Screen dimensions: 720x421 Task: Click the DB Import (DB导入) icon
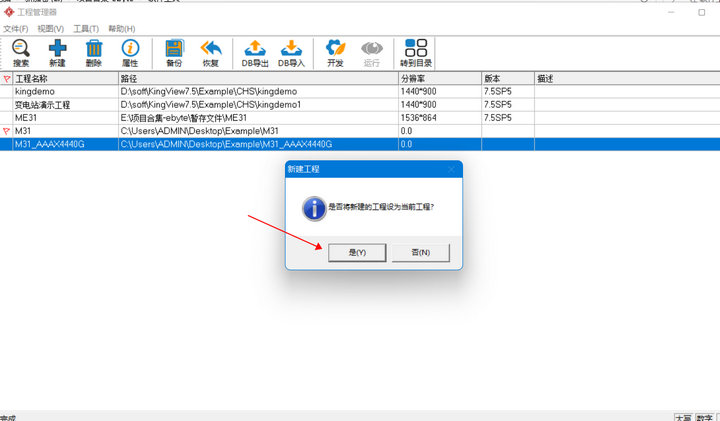(x=291, y=52)
